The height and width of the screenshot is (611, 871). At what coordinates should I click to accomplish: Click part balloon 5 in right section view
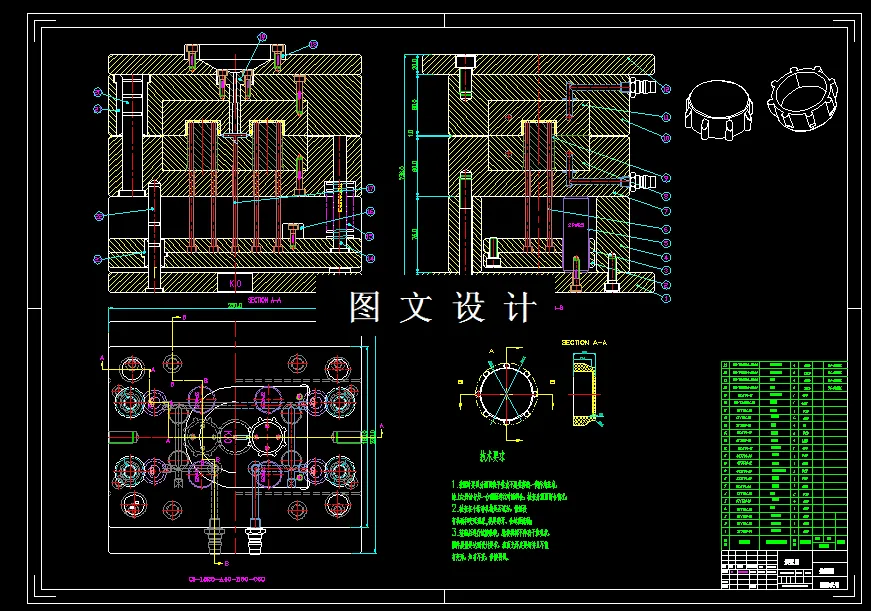coord(666,243)
